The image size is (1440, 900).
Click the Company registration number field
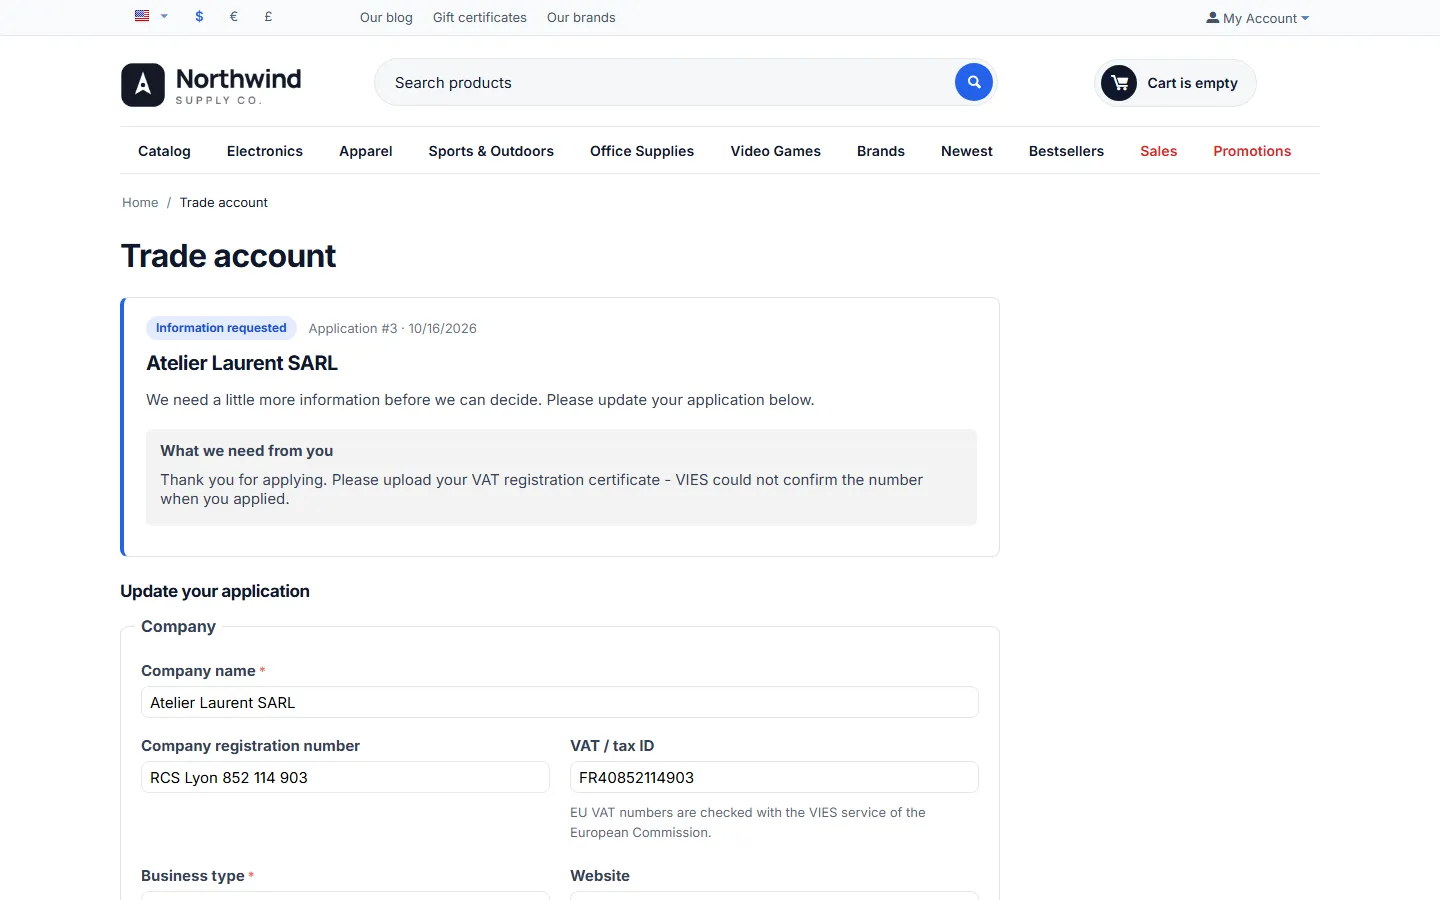pyautogui.click(x=345, y=777)
